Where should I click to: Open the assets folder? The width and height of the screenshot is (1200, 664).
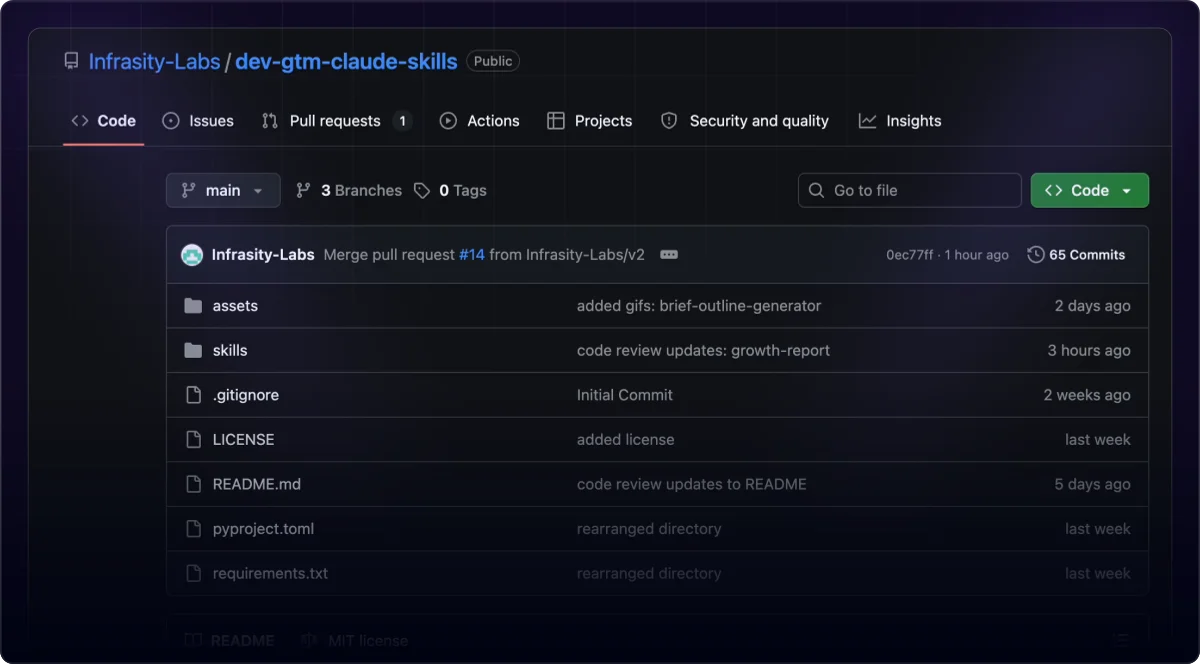pos(235,306)
